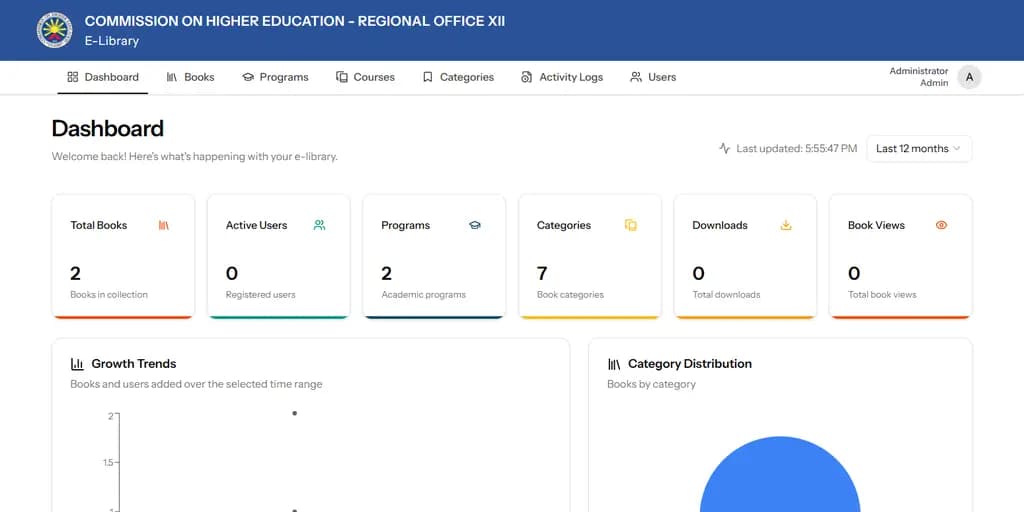
Task: Select the Categories stat card
Action: (590, 256)
